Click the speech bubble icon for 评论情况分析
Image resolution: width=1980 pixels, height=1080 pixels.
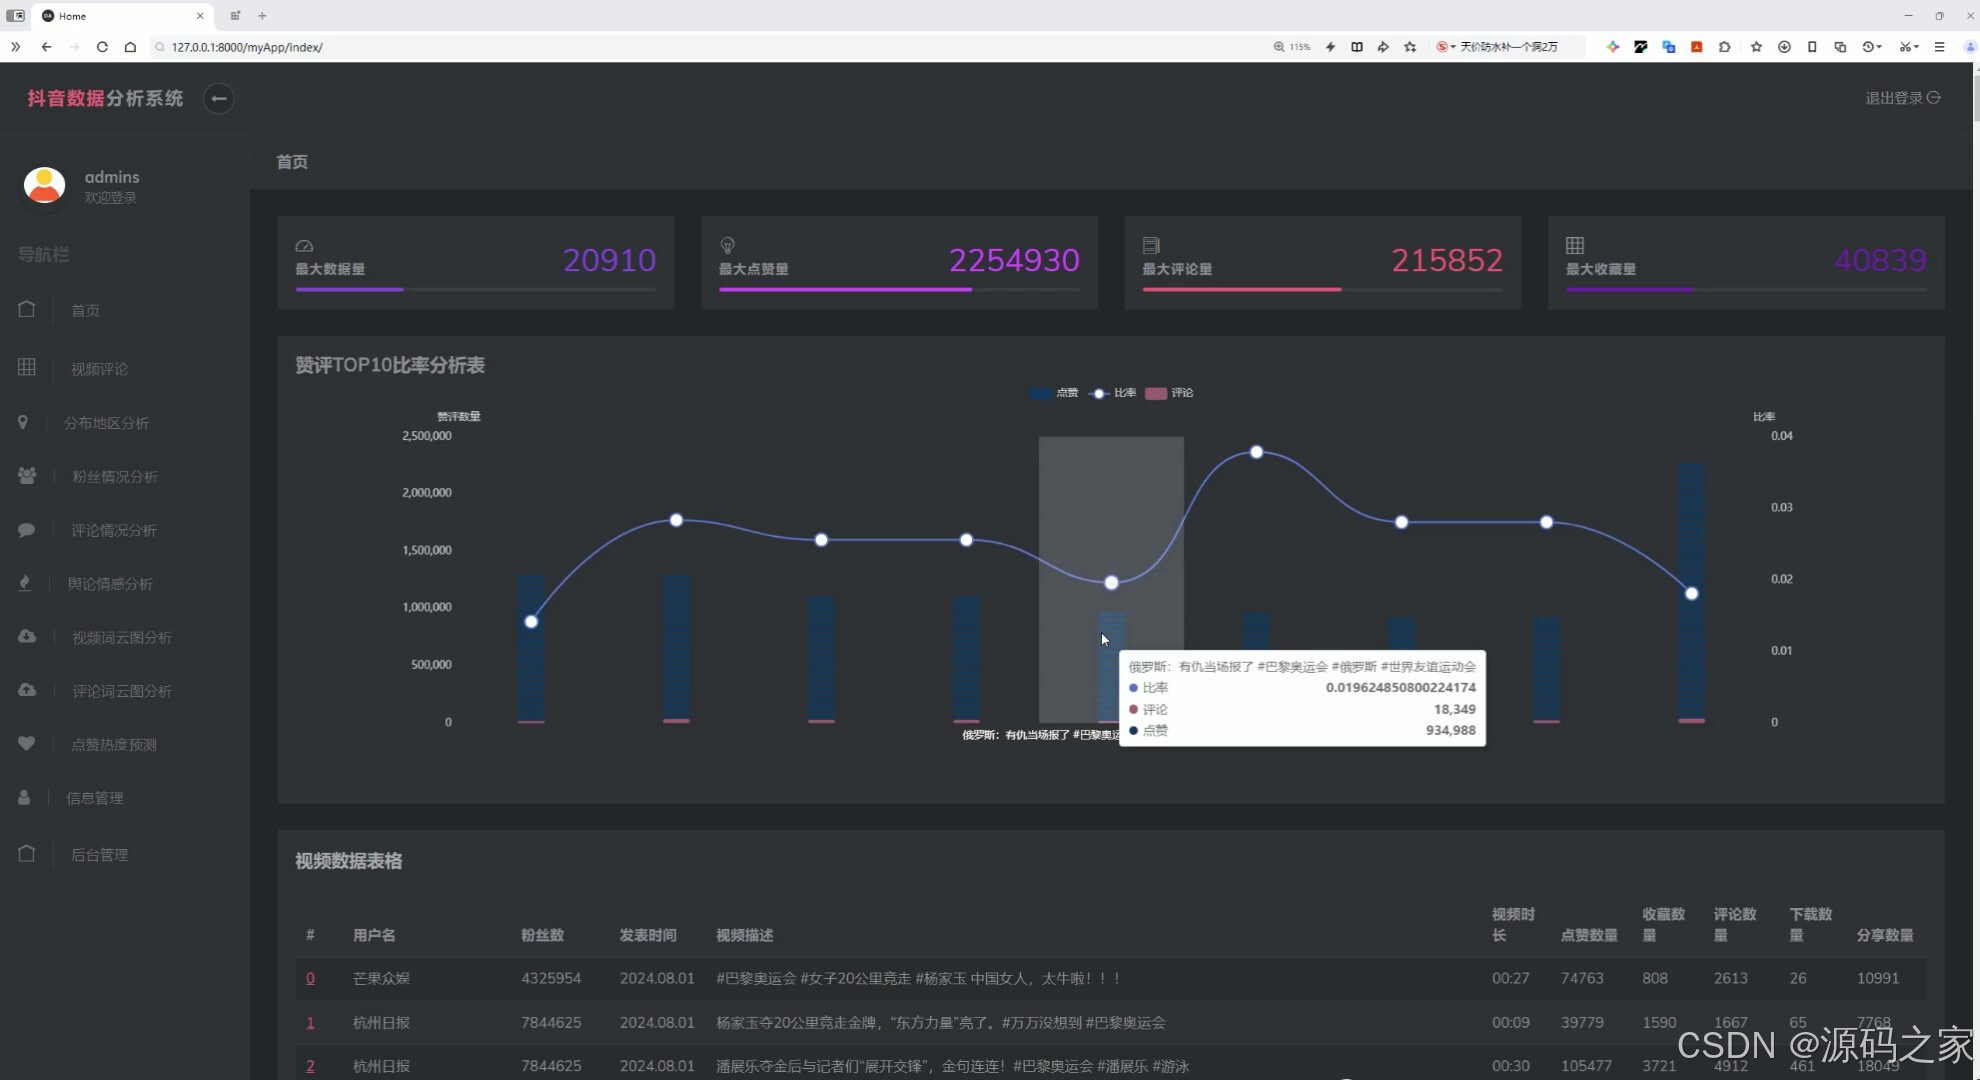click(27, 530)
